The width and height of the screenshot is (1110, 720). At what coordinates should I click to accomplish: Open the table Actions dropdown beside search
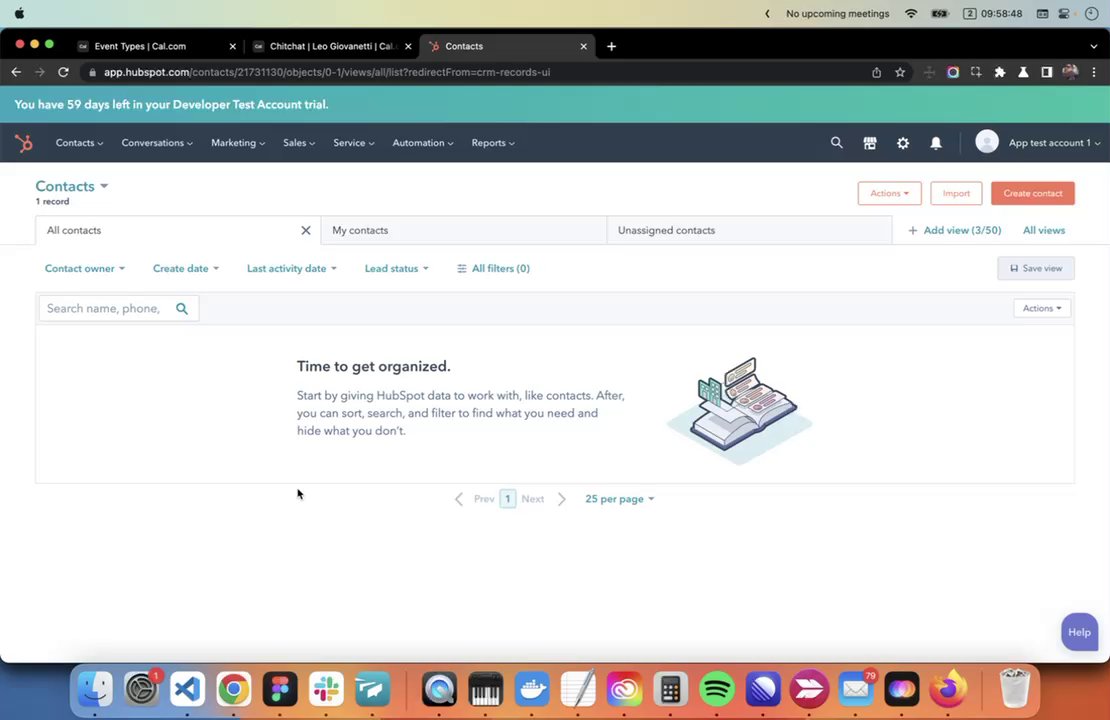click(x=1041, y=308)
